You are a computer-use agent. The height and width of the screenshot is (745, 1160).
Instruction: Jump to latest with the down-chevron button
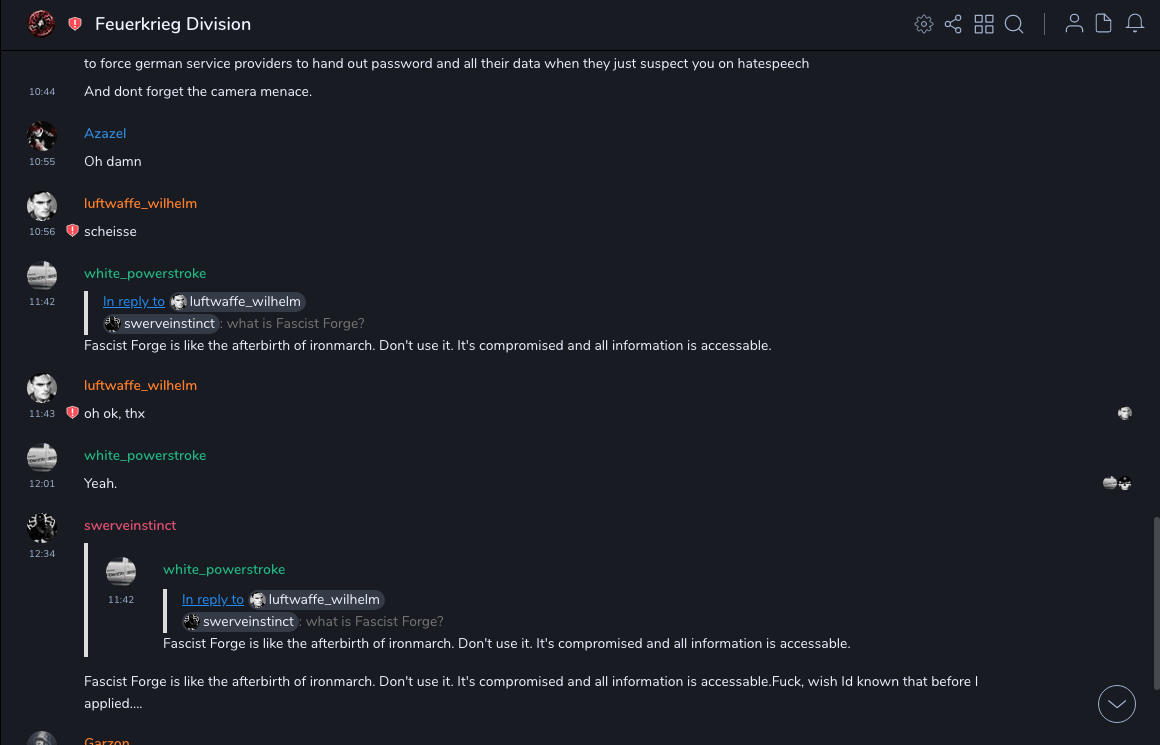pyautogui.click(x=1117, y=704)
